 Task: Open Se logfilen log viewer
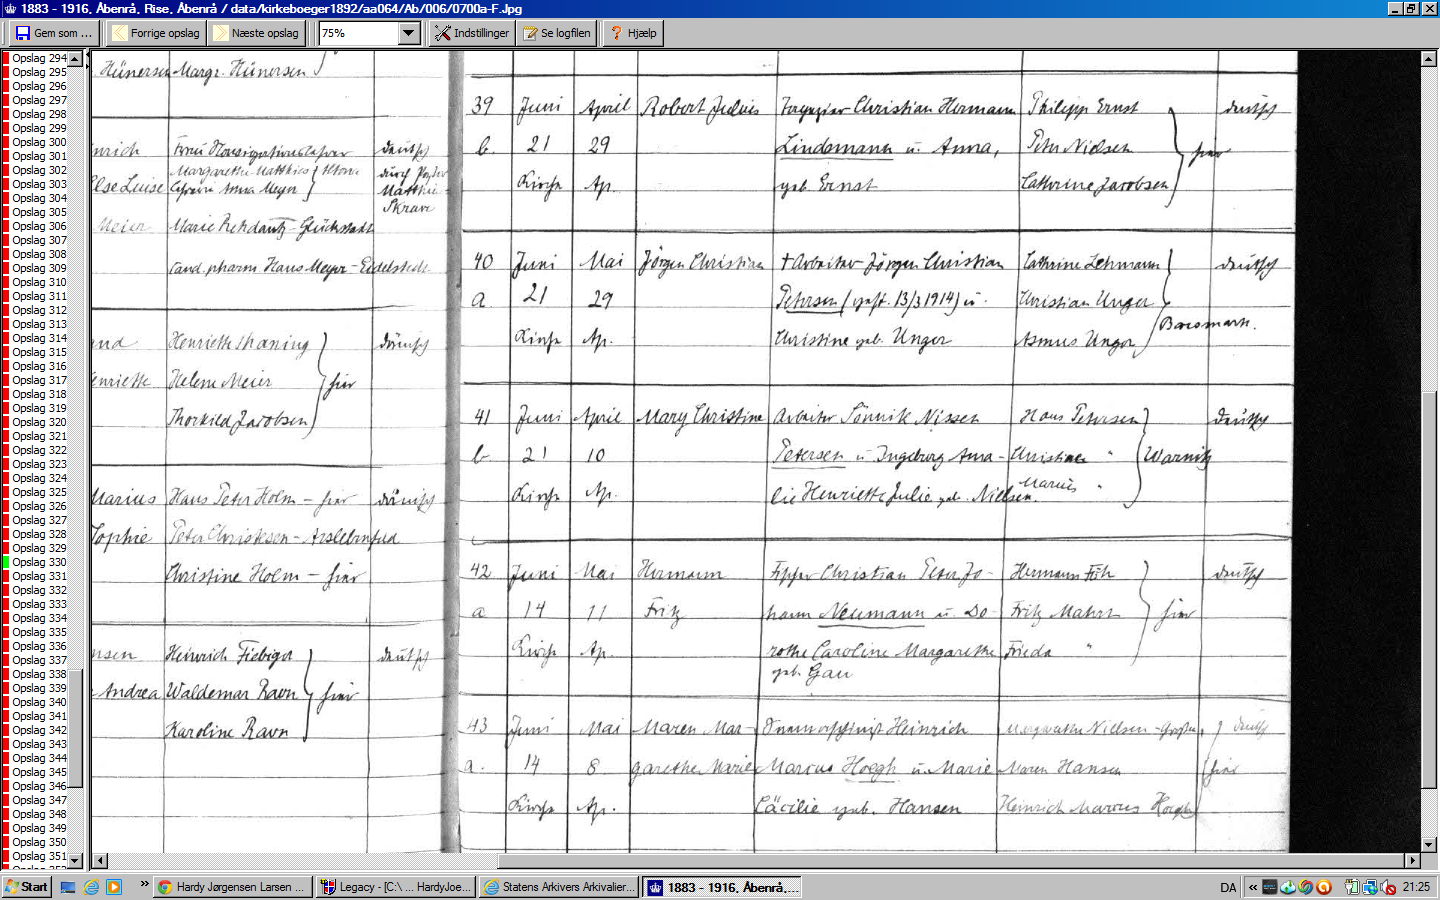click(x=557, y=33)
